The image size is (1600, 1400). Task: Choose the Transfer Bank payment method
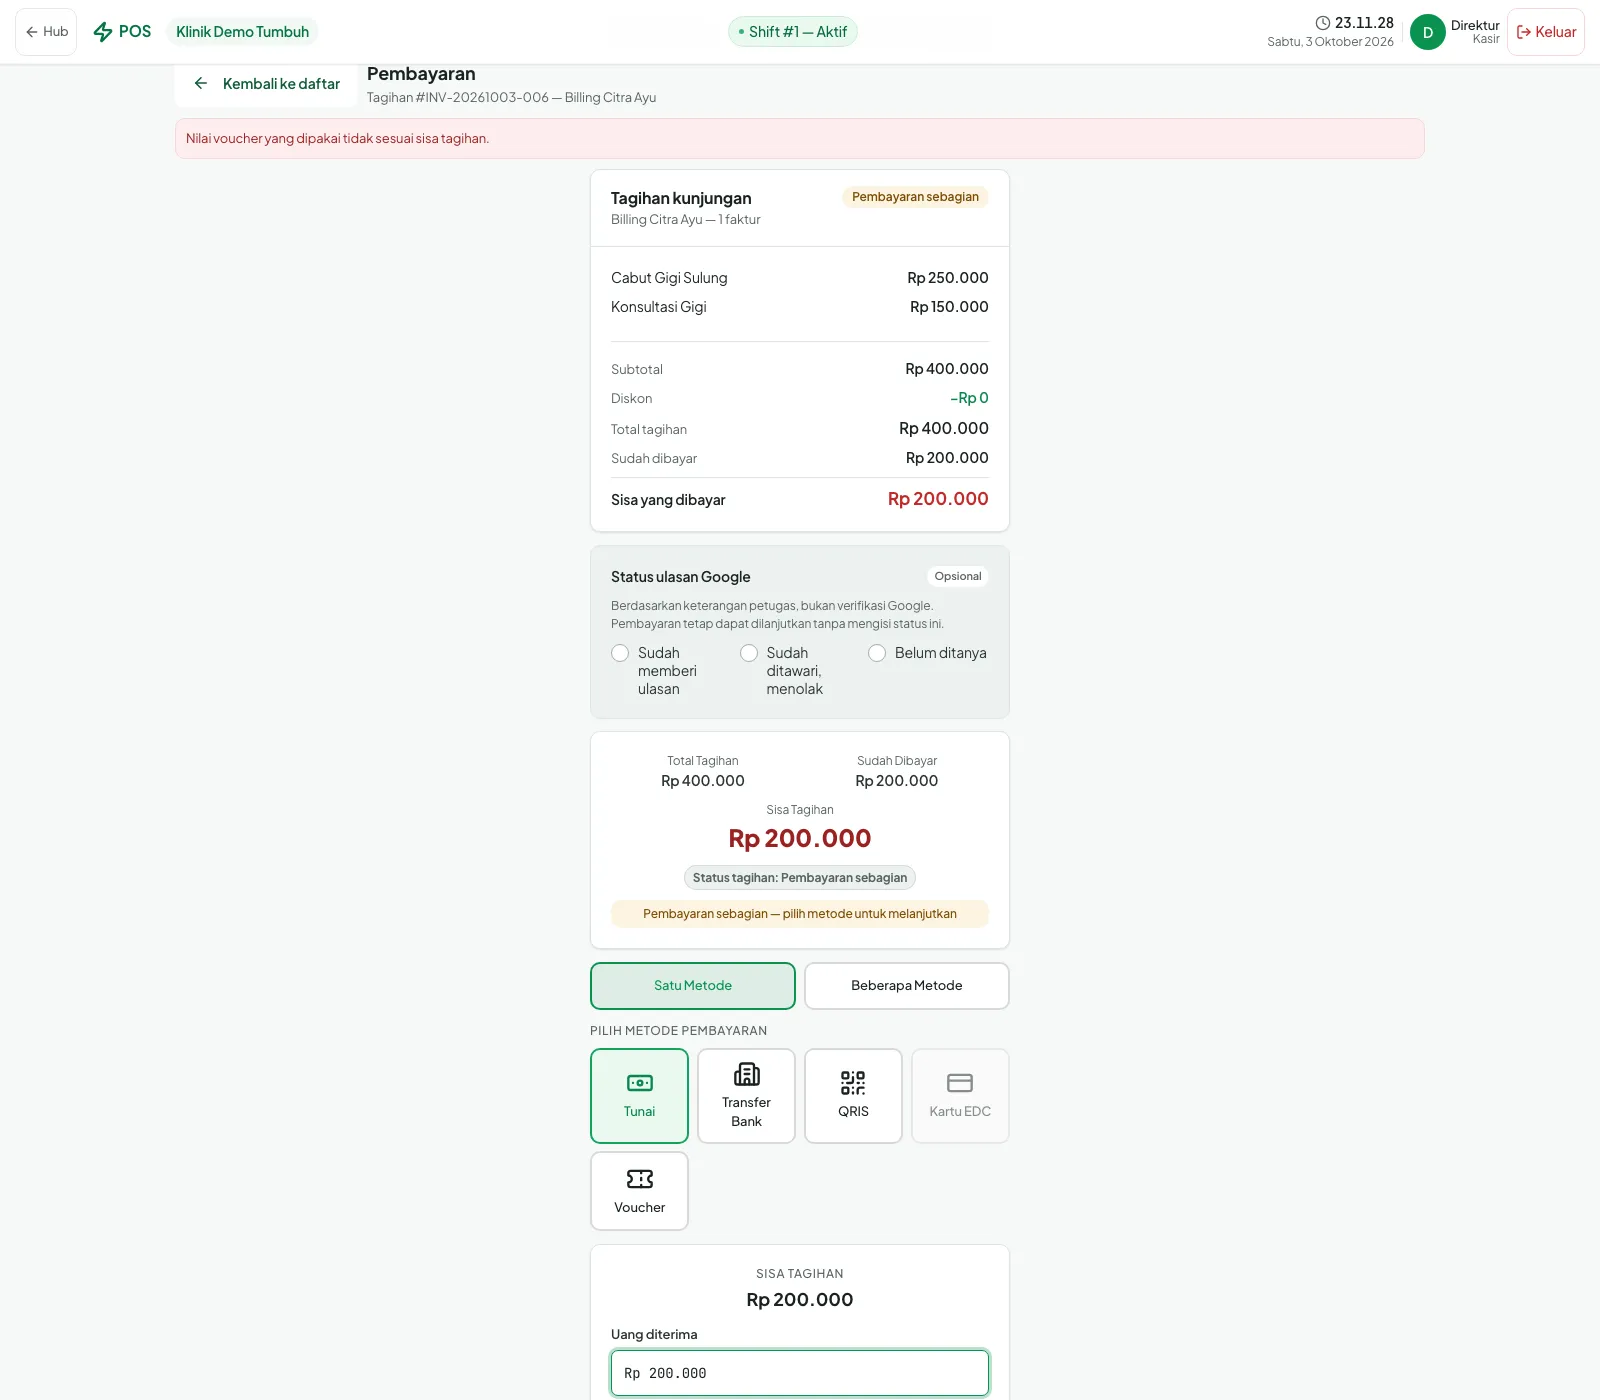[x=746, y=1096]
